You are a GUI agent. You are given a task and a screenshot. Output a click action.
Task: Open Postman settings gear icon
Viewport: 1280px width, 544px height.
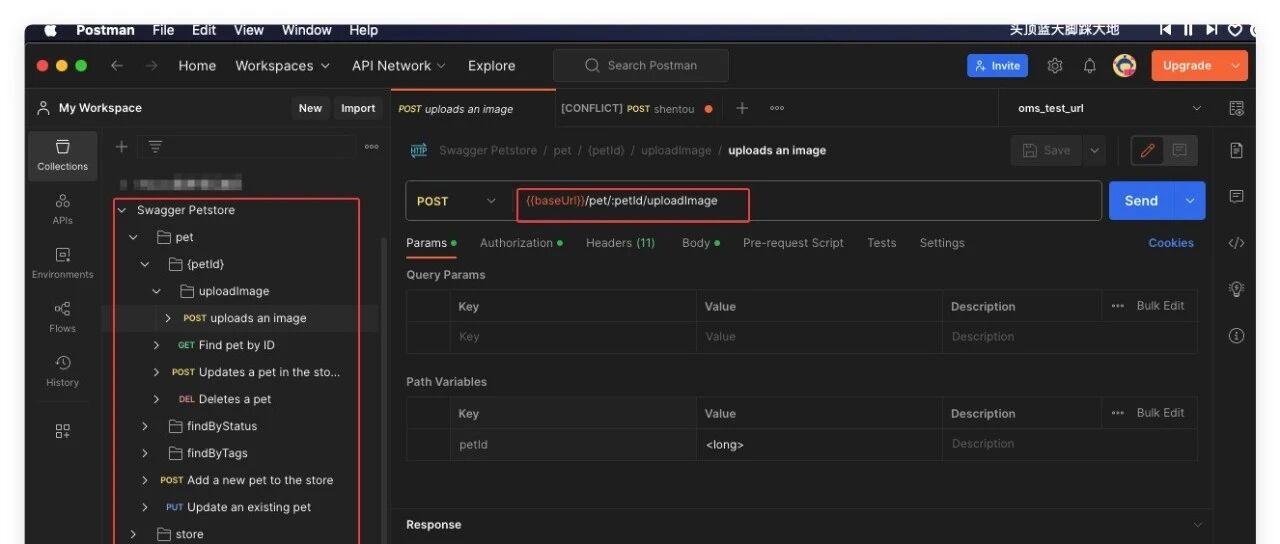pos(1055,66)
